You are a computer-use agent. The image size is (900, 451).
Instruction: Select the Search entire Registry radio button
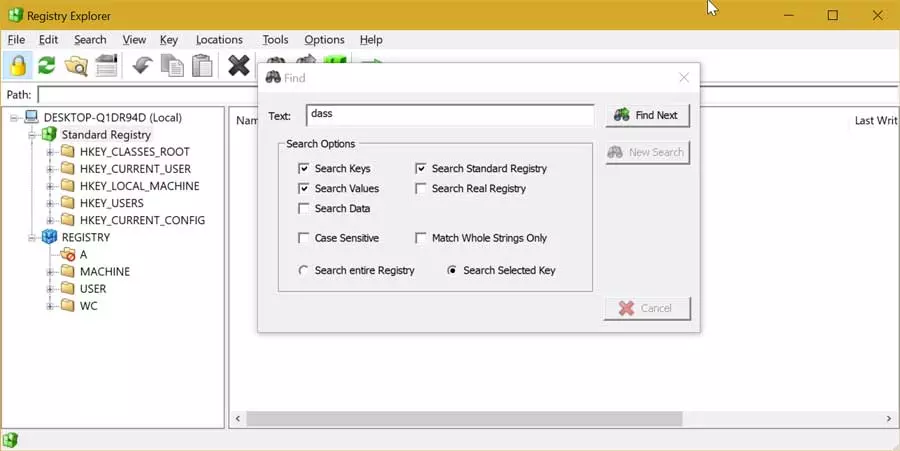(x=303, y=270)
